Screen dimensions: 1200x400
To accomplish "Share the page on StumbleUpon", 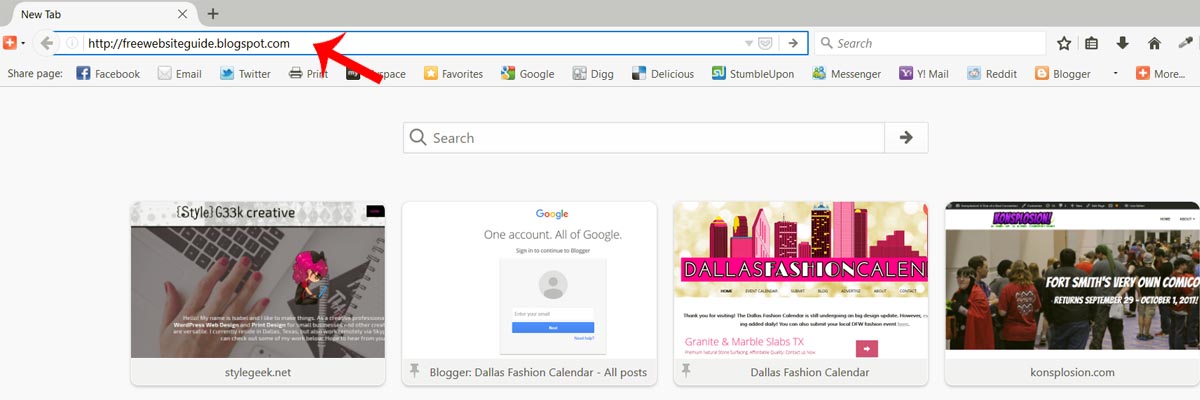I will 754,73.
